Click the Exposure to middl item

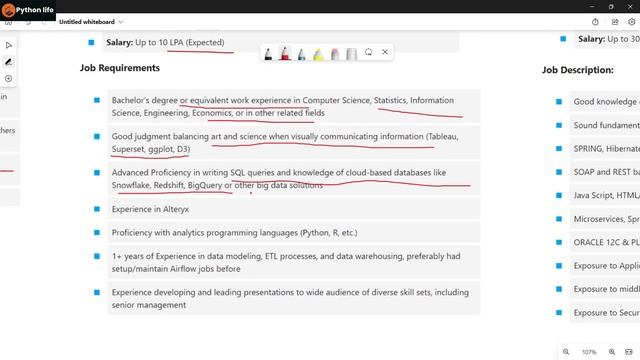[x=607, y=289]
